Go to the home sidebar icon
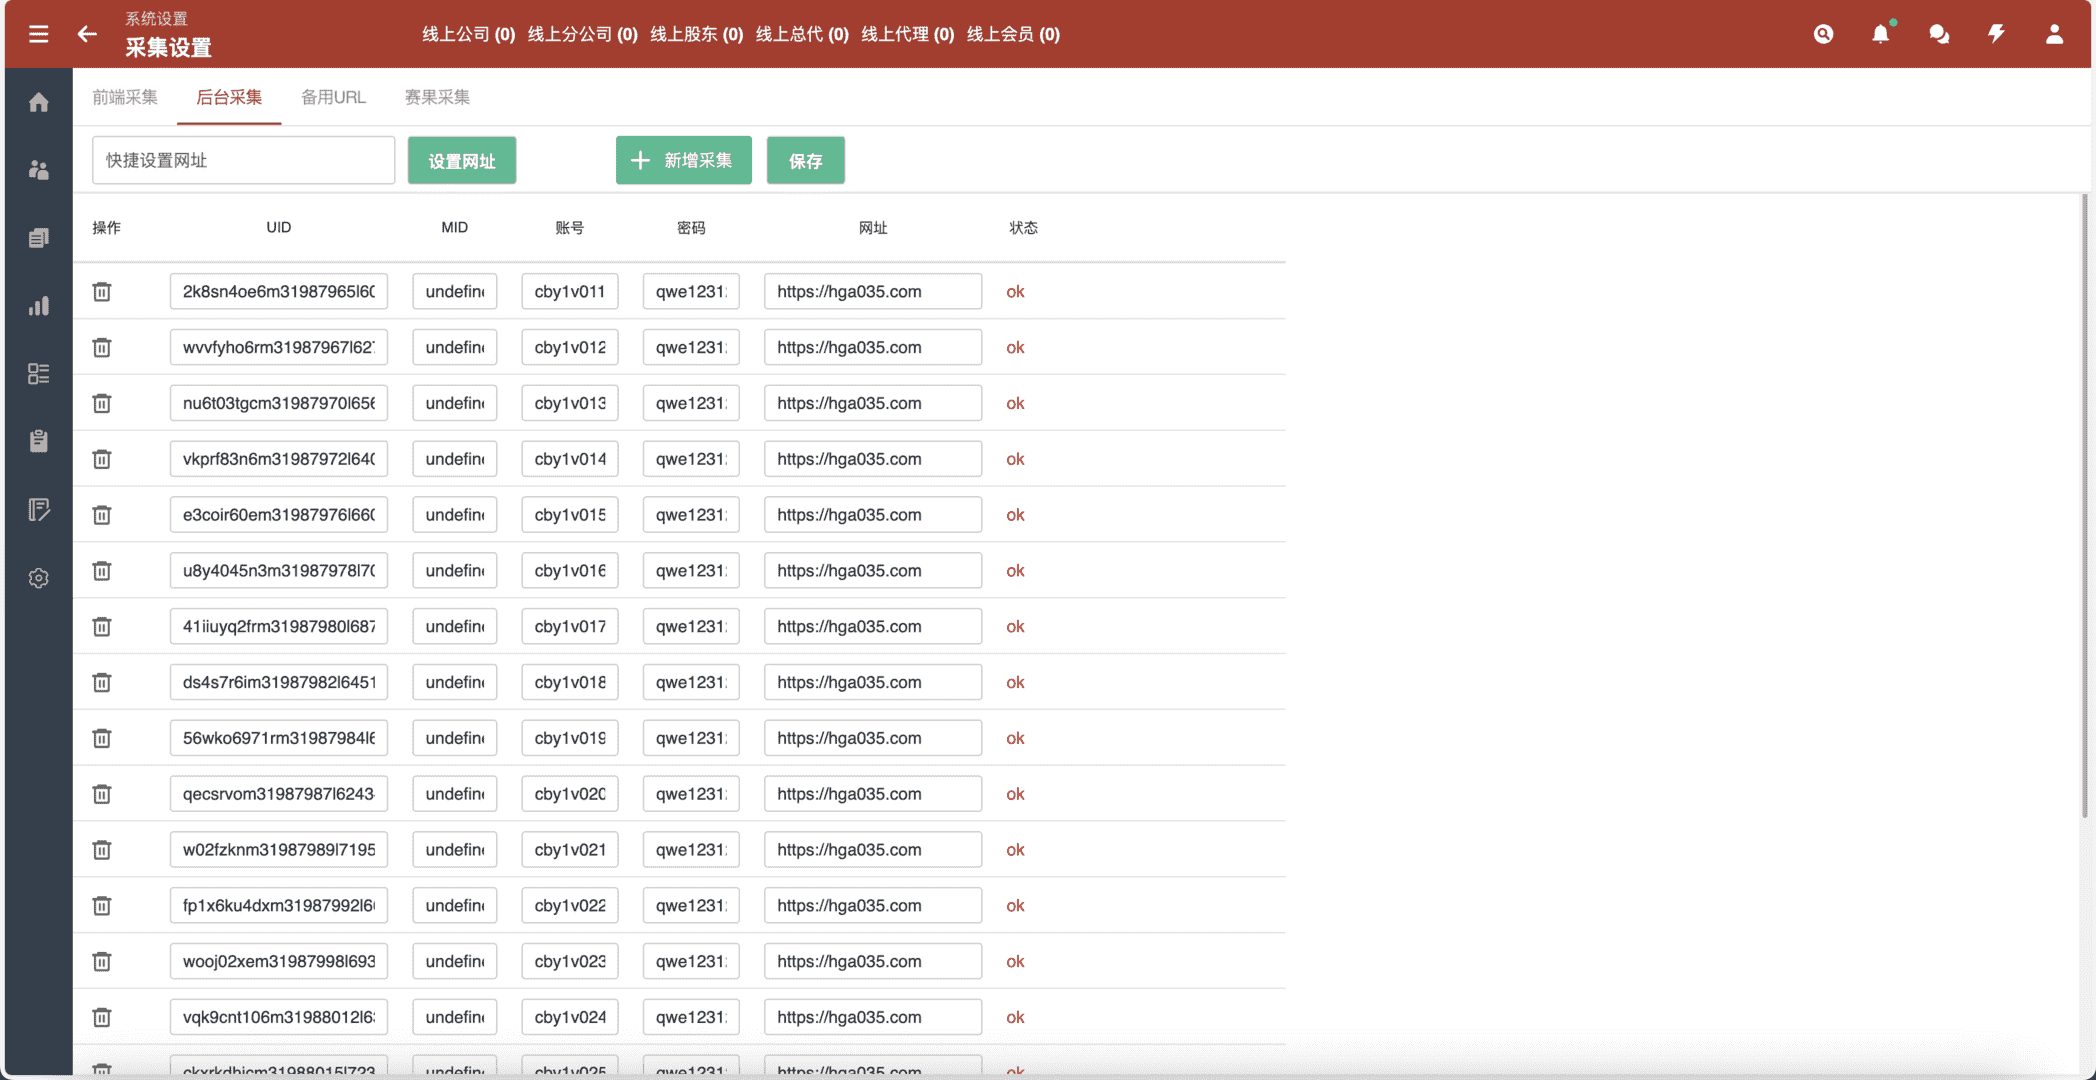Screen dimensions: 2096x1080 pos(38,102)
